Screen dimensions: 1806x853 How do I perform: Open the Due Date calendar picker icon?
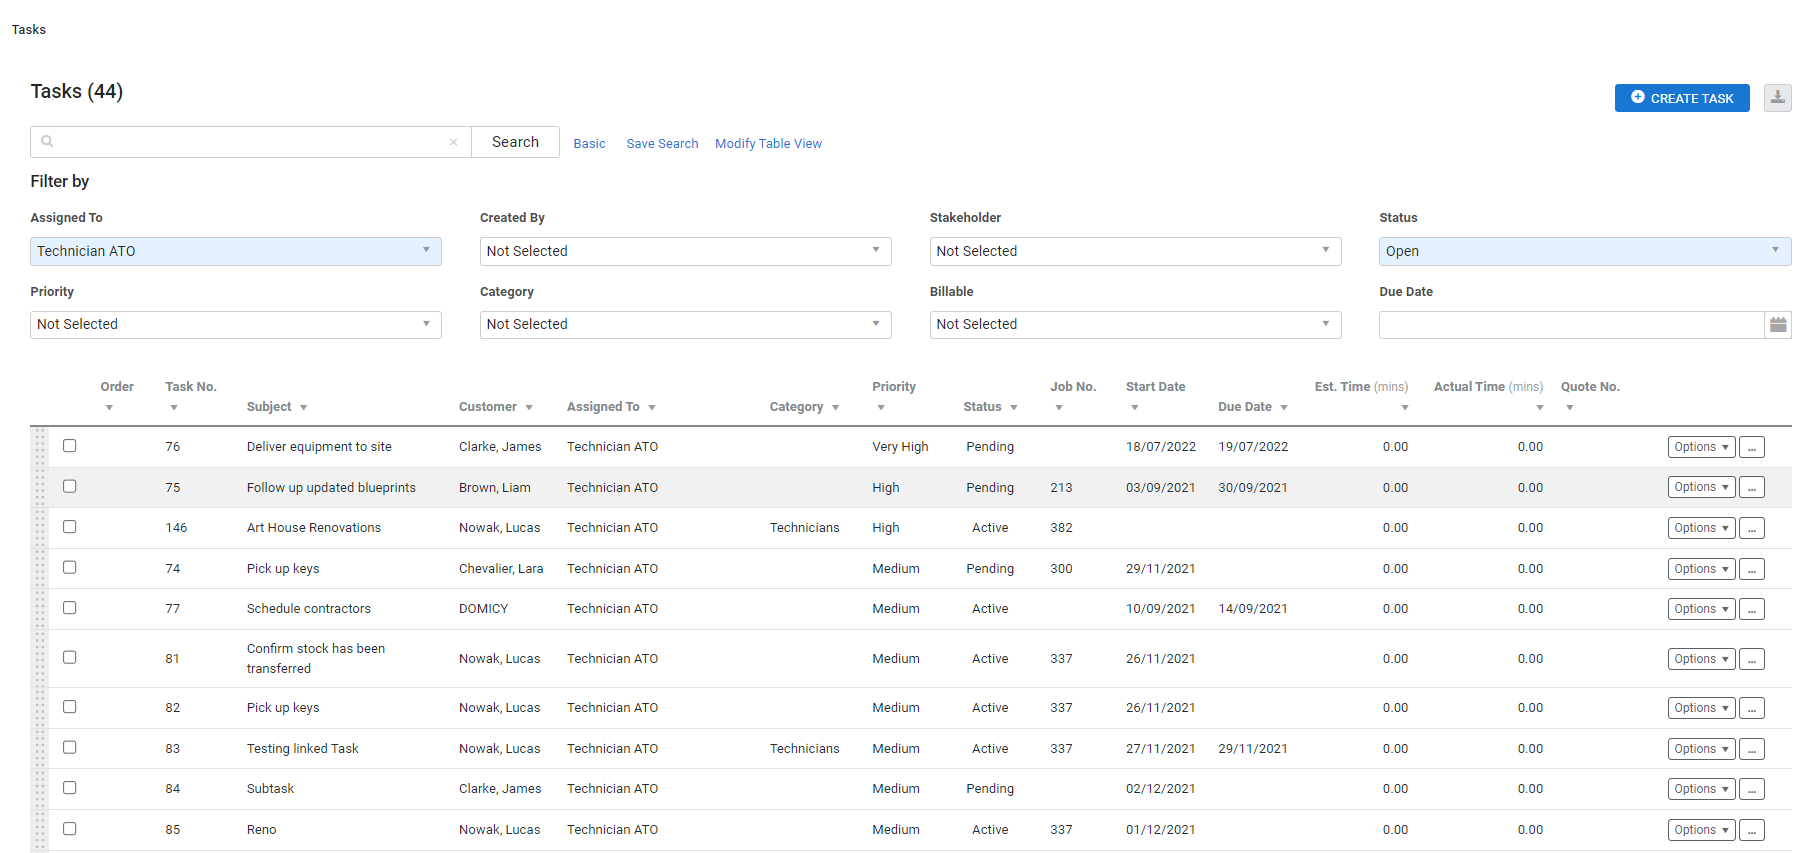point(1778,325)
